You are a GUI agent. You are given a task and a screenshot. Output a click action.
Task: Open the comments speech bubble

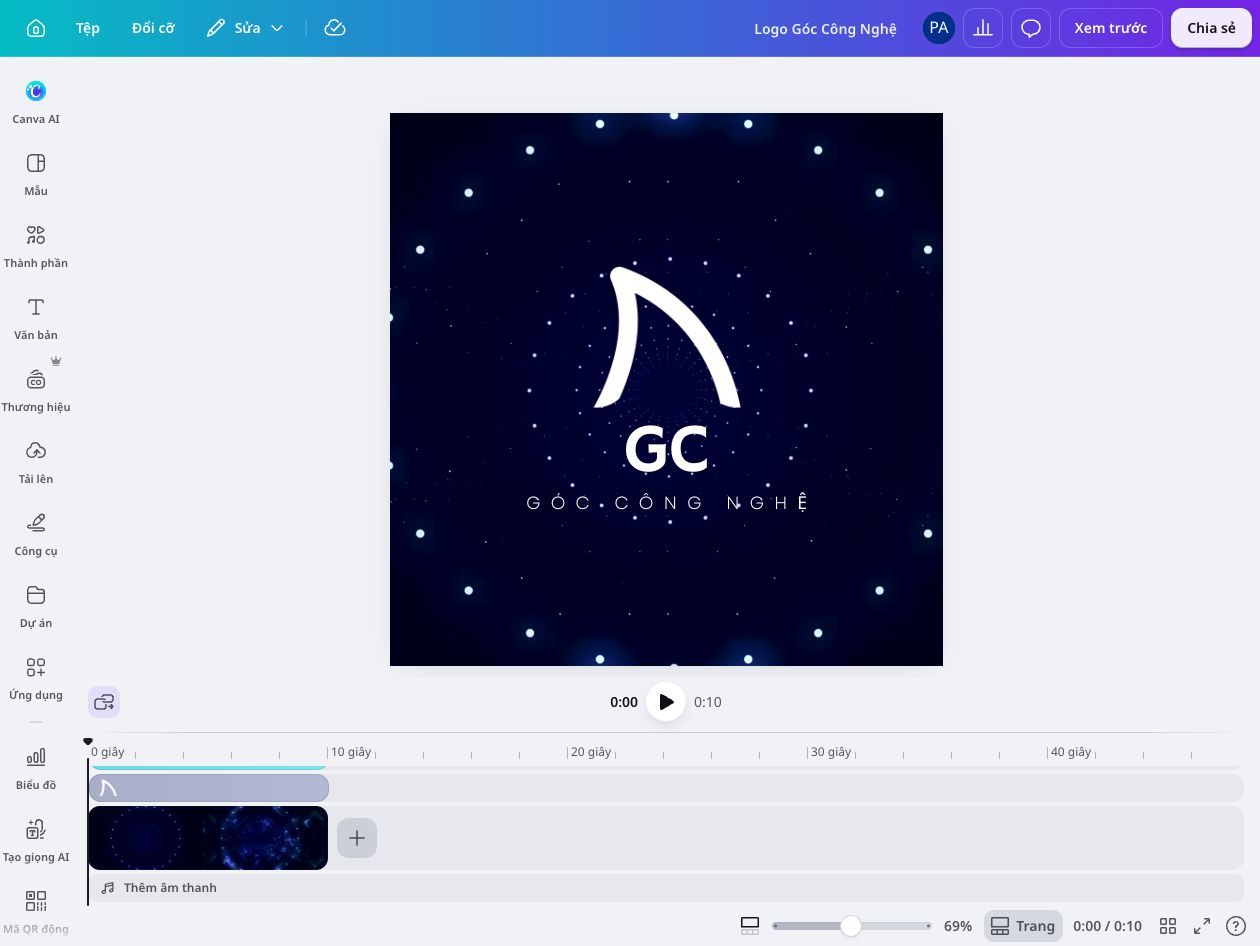click(x=1031, y=28)
